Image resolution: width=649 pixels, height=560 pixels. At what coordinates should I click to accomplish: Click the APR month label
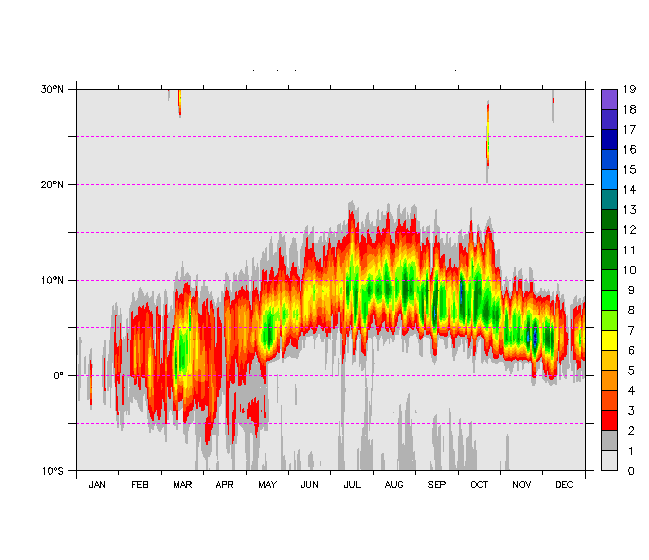[x=224, y=485]
